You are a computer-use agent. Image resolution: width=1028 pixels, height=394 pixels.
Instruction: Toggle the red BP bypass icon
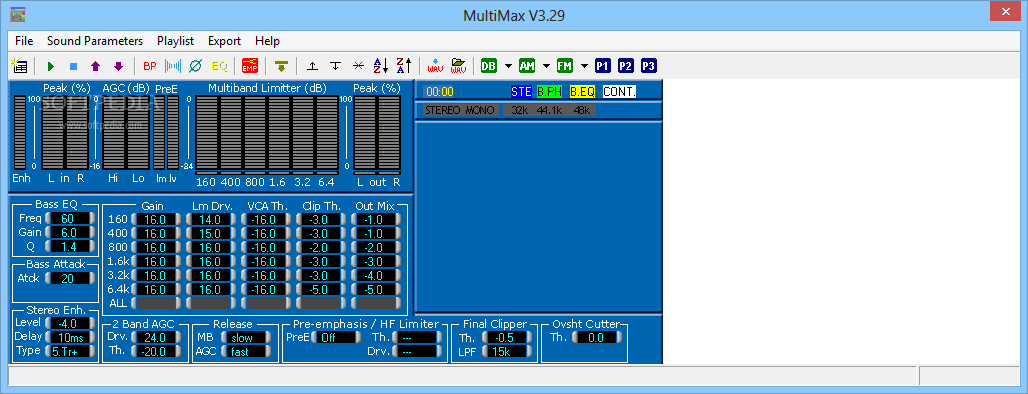pos(150,66)
